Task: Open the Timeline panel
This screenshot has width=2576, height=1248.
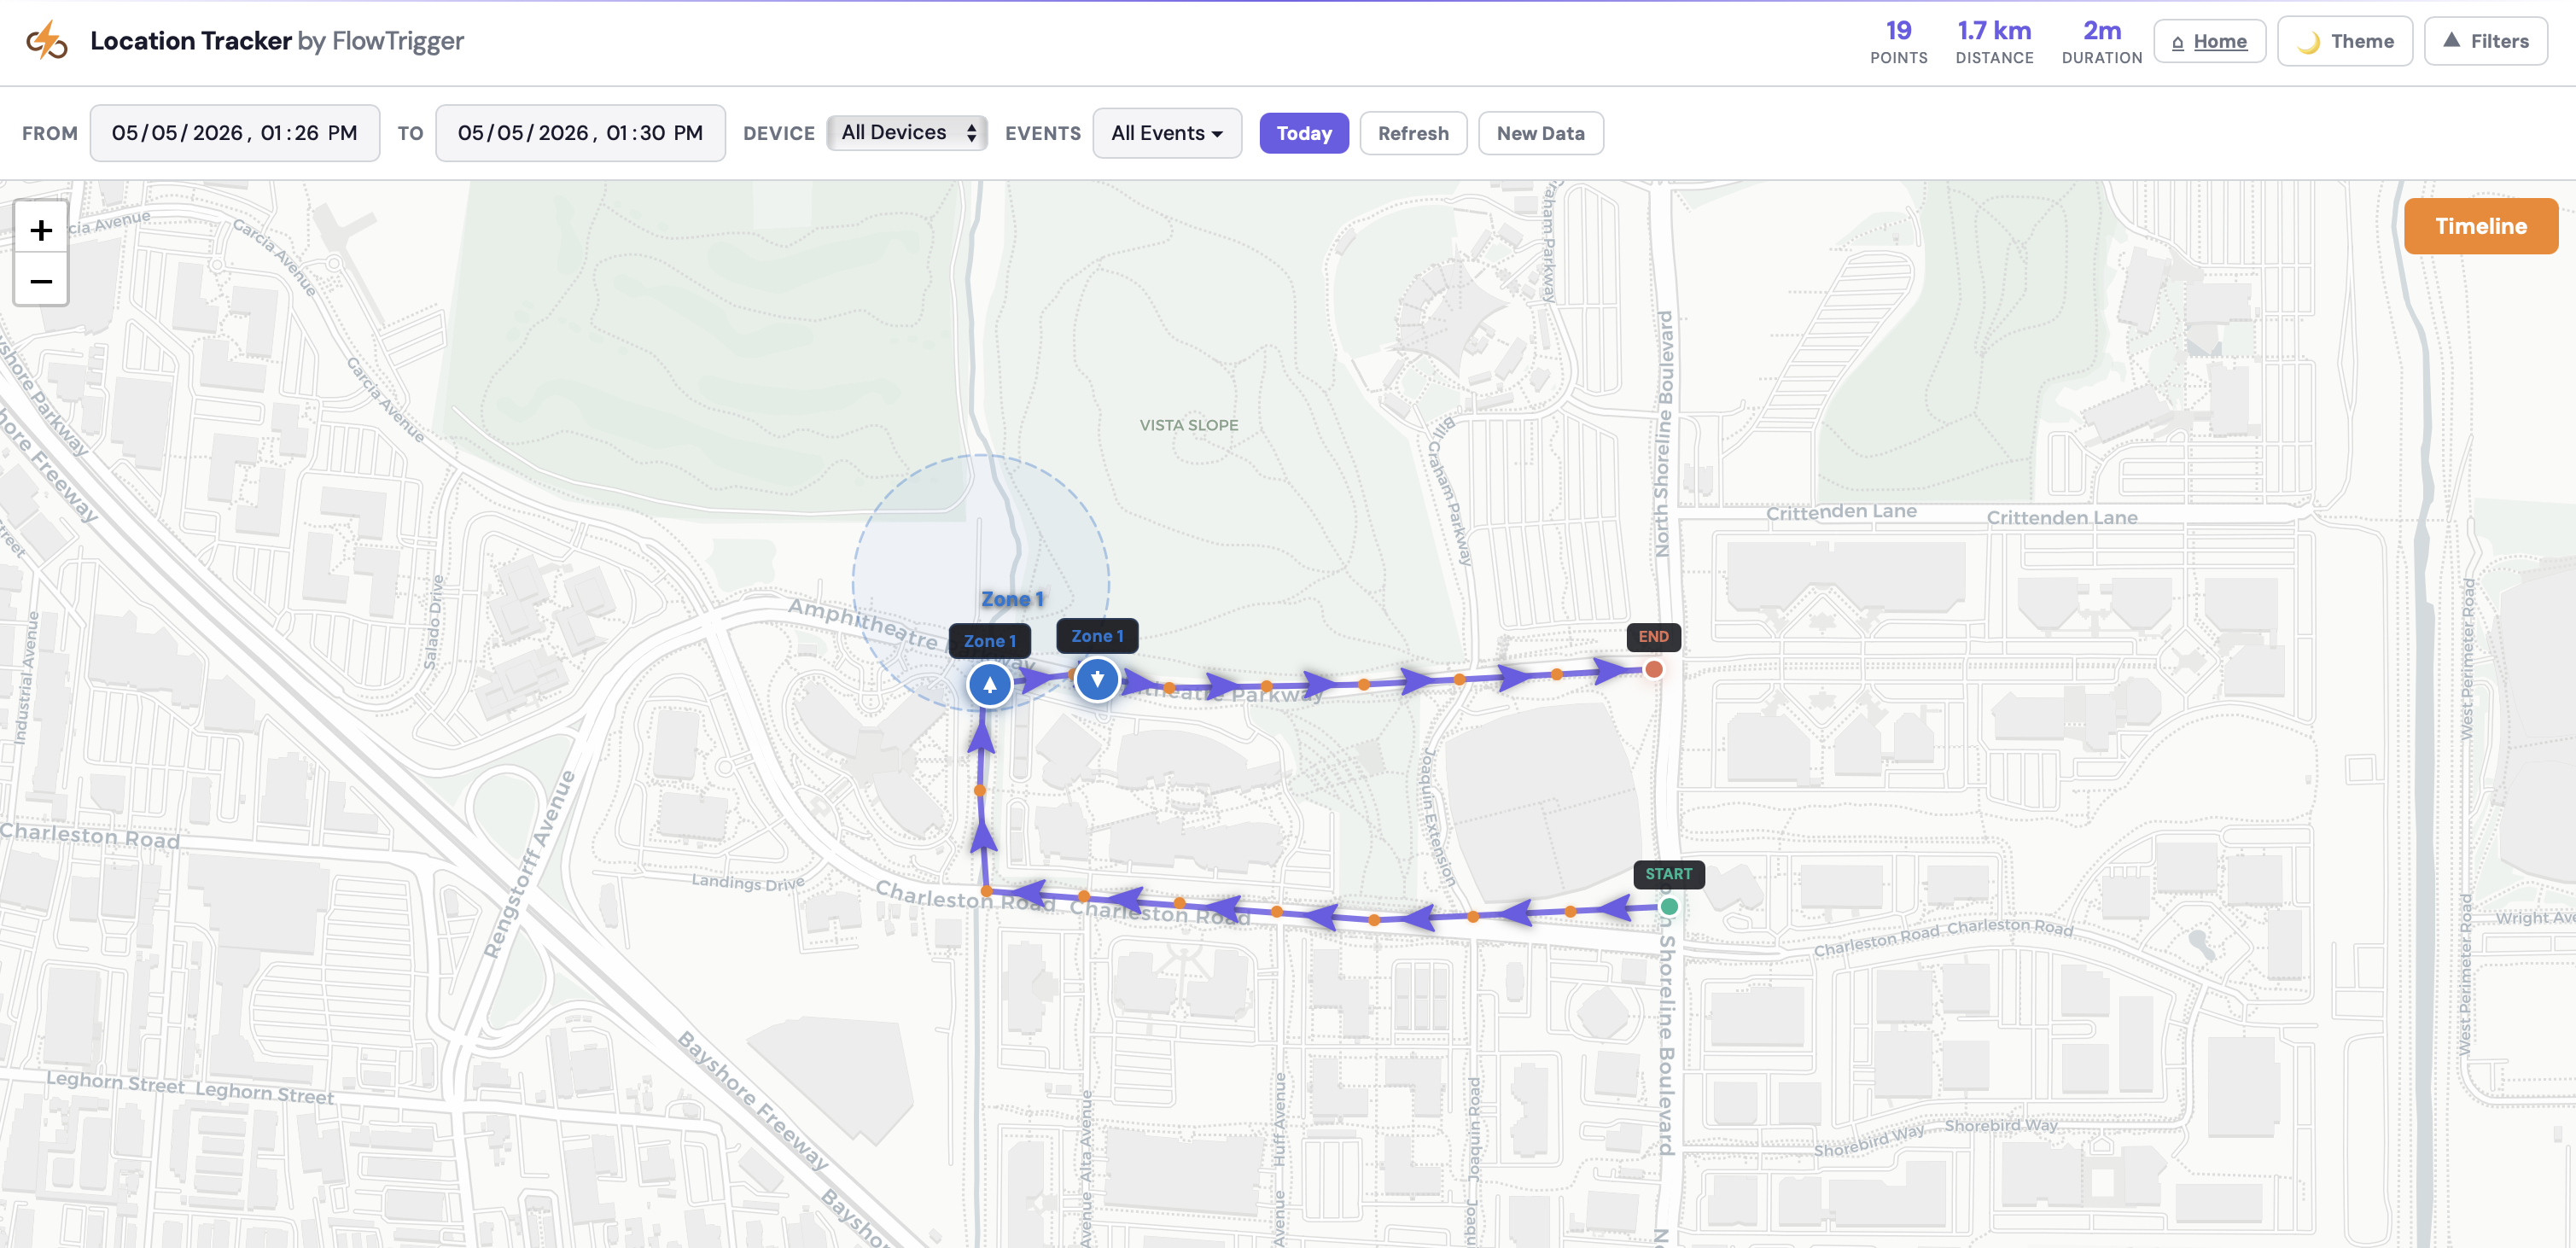Action: tap(2480, 226)
